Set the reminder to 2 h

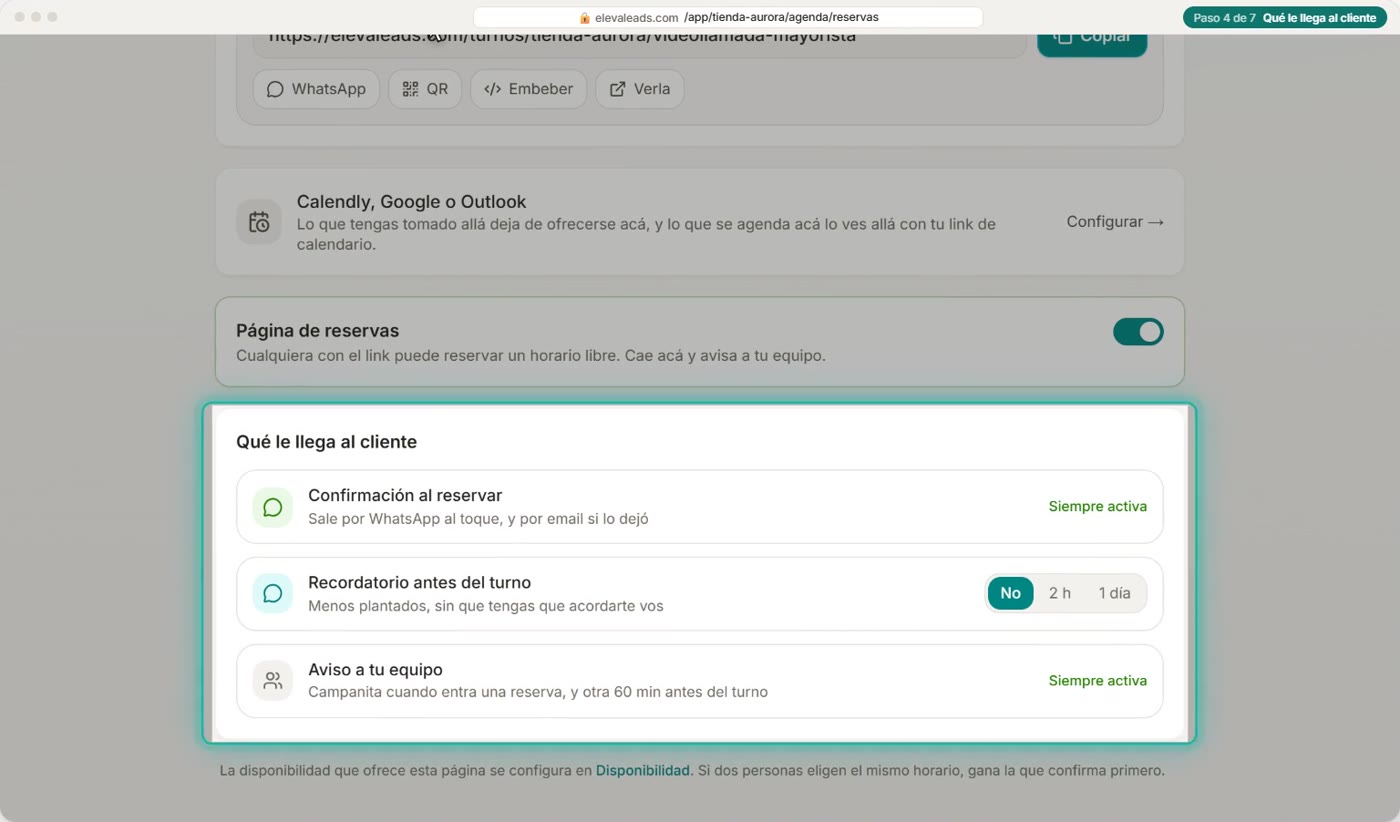click(x=1060, y=593)
